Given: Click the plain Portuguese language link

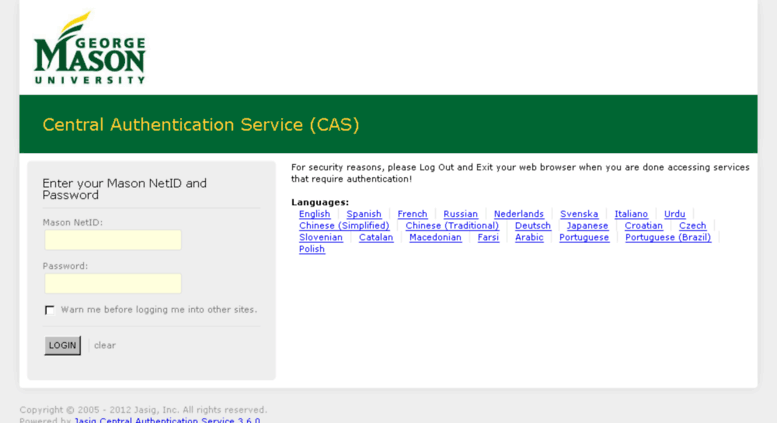Looking at the screenshot, I should pyautogui.click(x=584, y=237).
